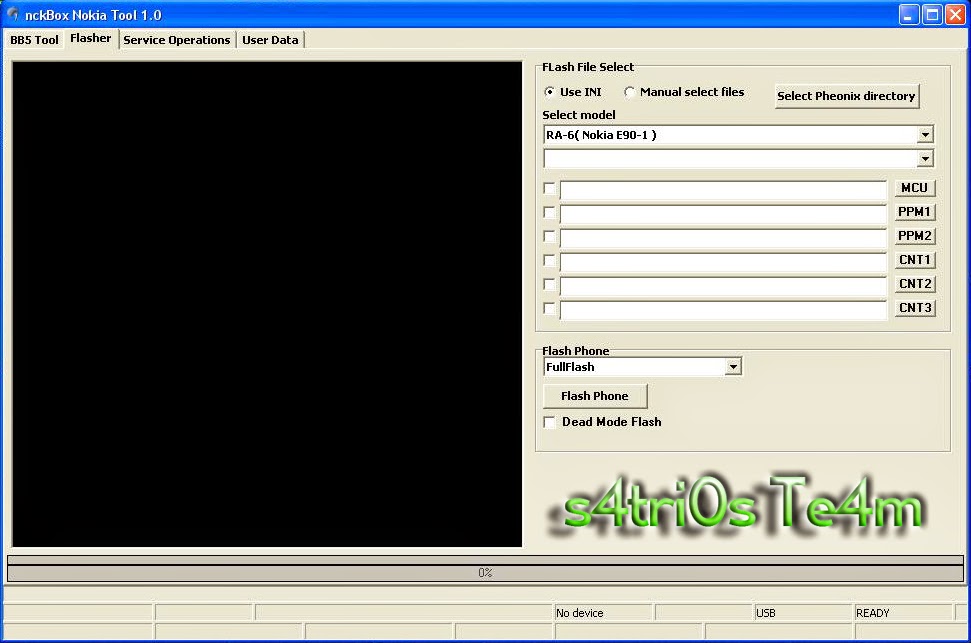
Task: Expand the RA-6 Nokia E90-1 model dropdown
Action: click(x=925, y=134)
